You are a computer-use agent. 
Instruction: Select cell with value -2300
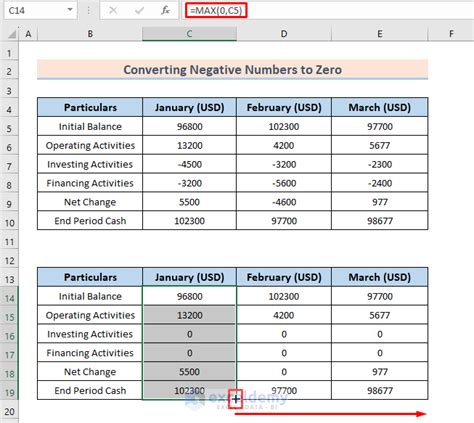click(x=379, y=164)
